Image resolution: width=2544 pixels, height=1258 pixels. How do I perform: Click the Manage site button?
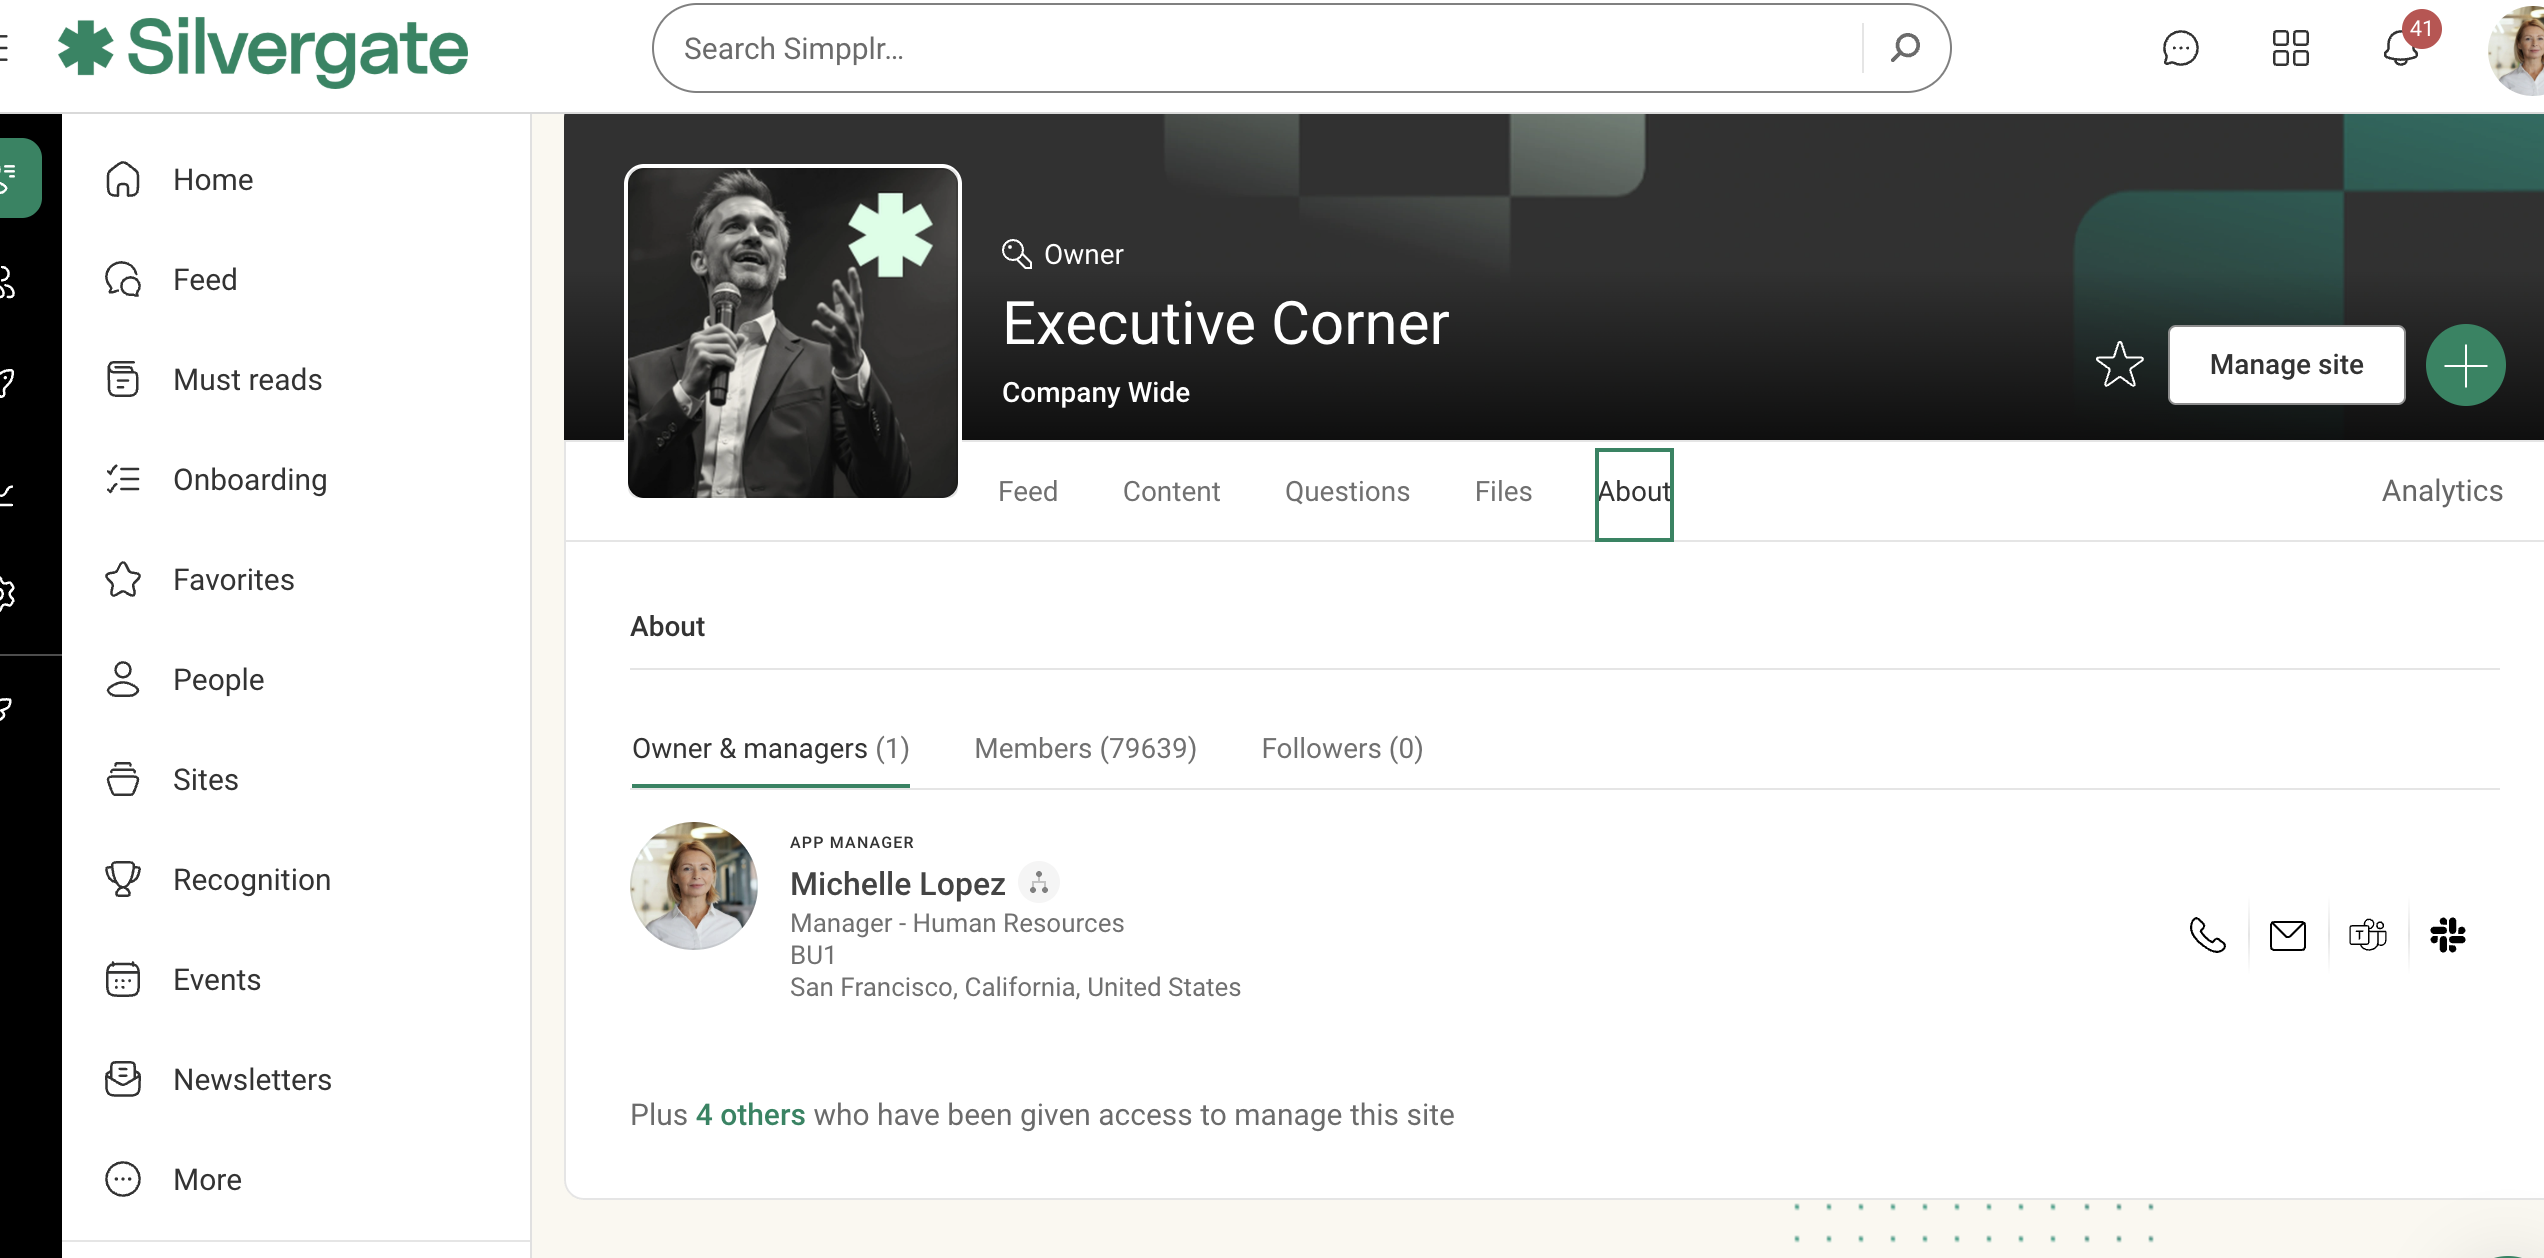coord(2286,365)
